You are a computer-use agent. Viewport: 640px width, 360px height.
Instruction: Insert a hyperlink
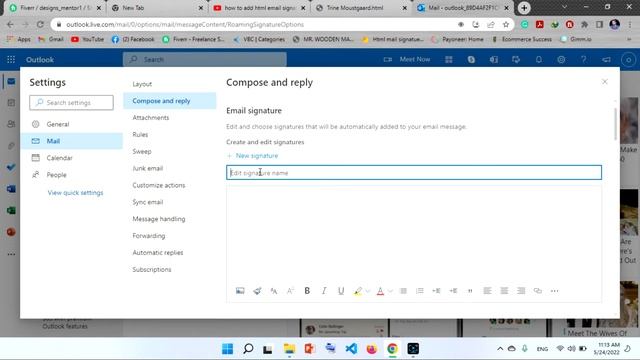pos(538,291)
